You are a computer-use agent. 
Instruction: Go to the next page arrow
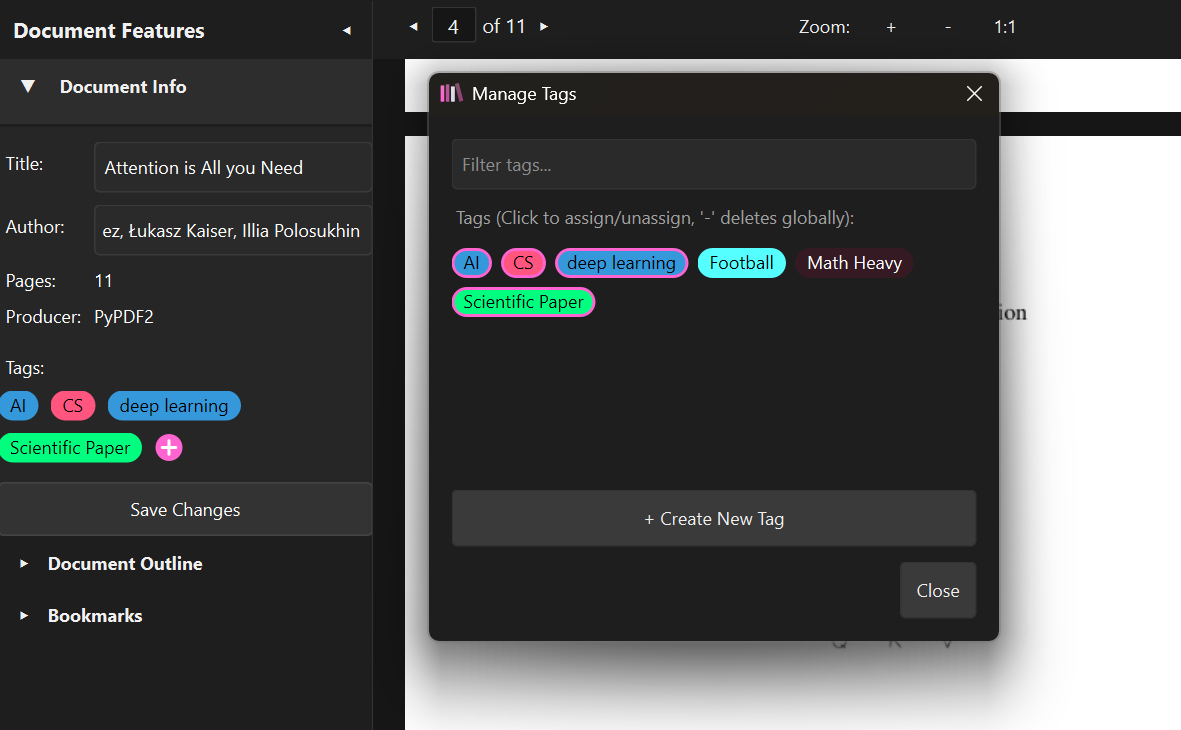pyautogui.click(x=544, y=27)
